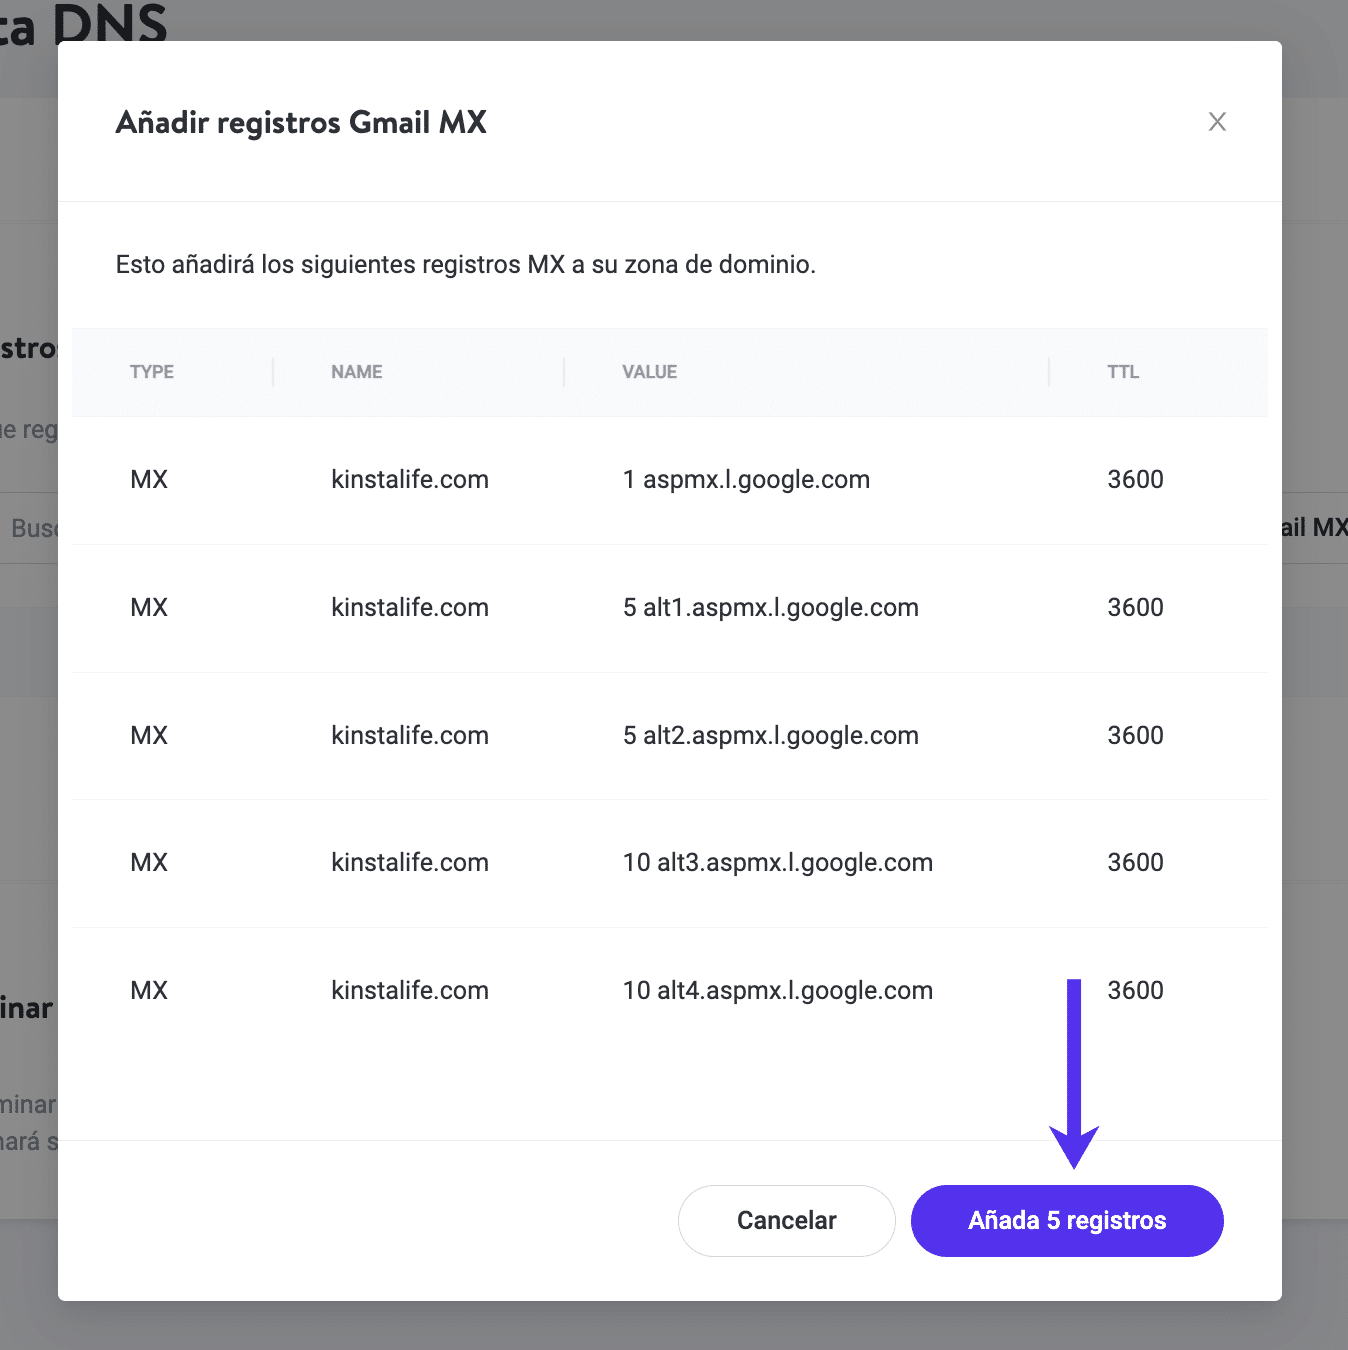
Task: Select the 5 alt1.aspmx.l.google.com value
Action: click(770, 608)
